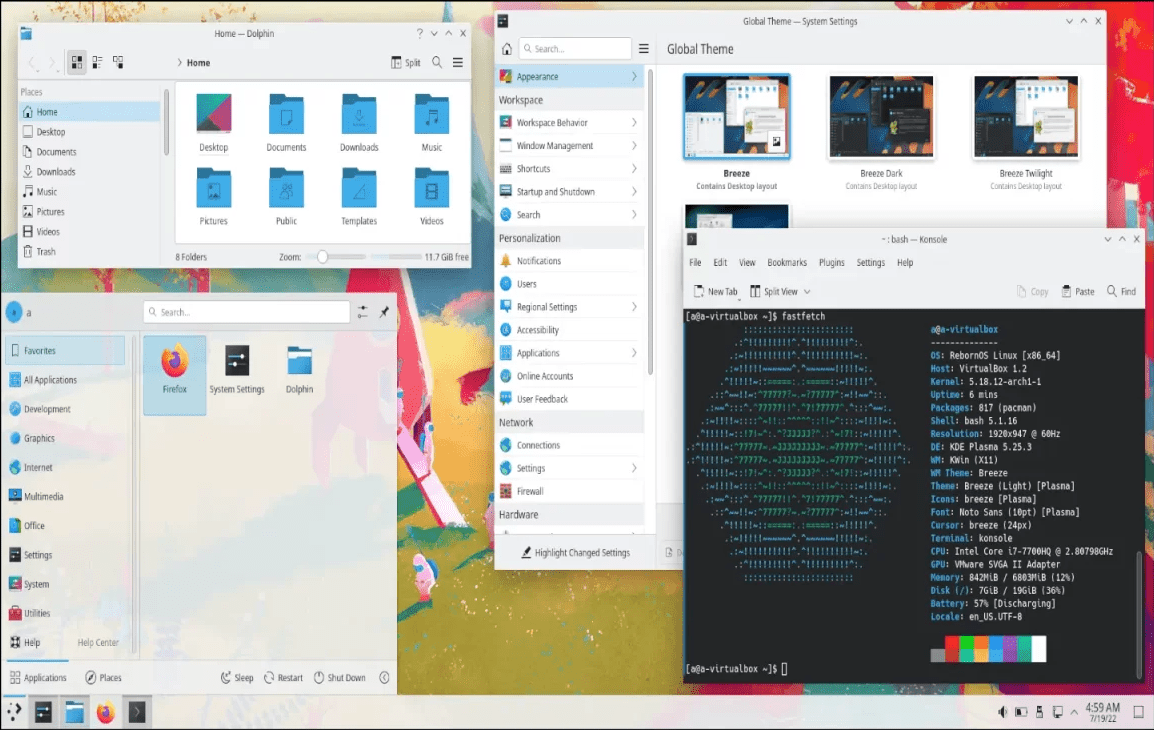The height and width of the screenshot is (730, 1154).
Task: Switch Dolphin to compact view mode
Action: coord(97,63)
